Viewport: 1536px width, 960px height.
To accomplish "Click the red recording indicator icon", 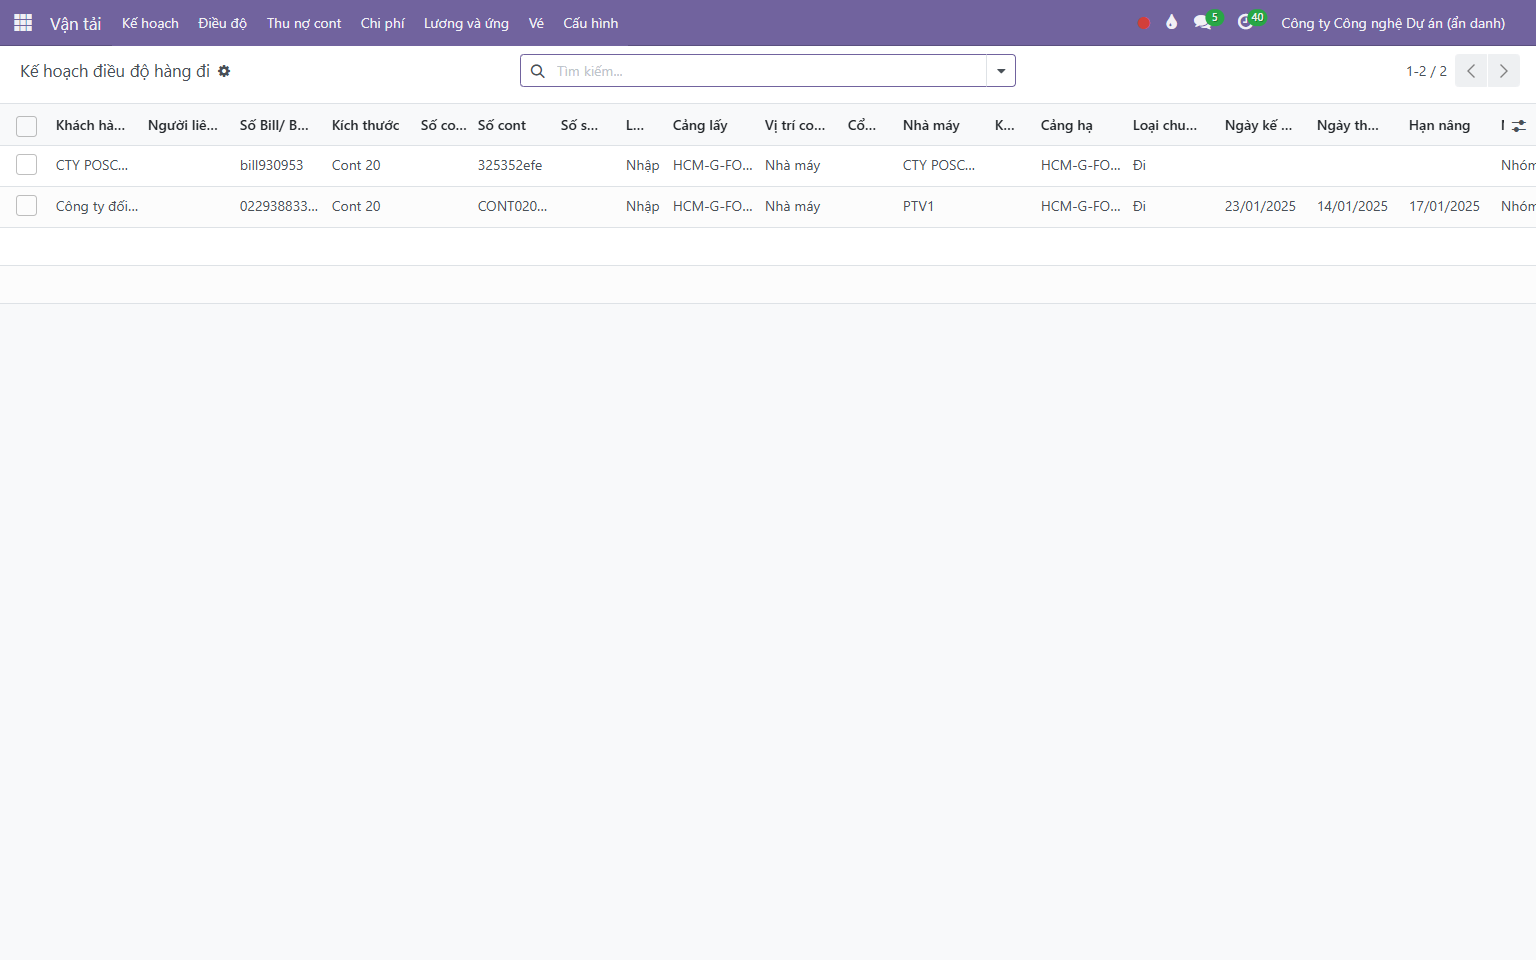I will (1144, 23).
